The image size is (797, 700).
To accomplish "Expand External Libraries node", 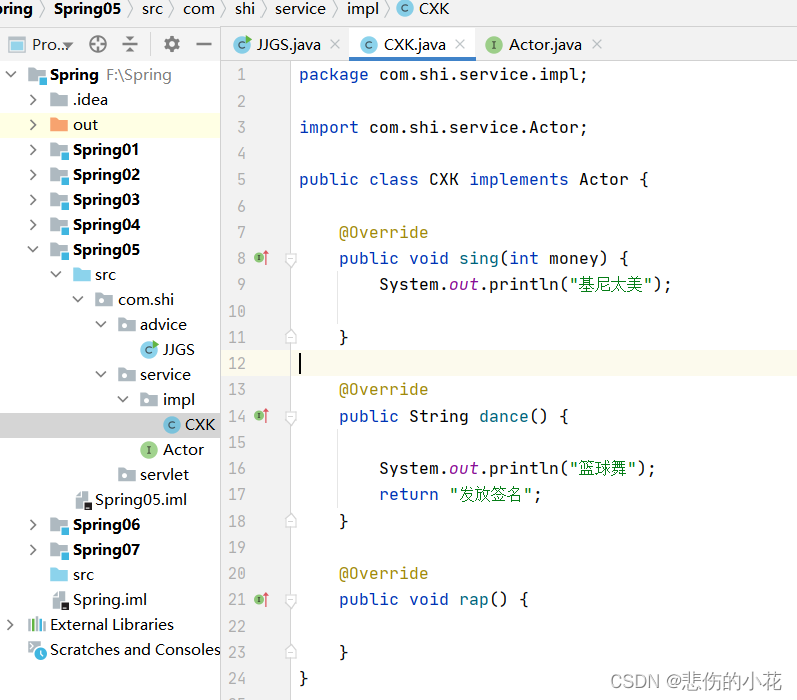I will (10, 624).
